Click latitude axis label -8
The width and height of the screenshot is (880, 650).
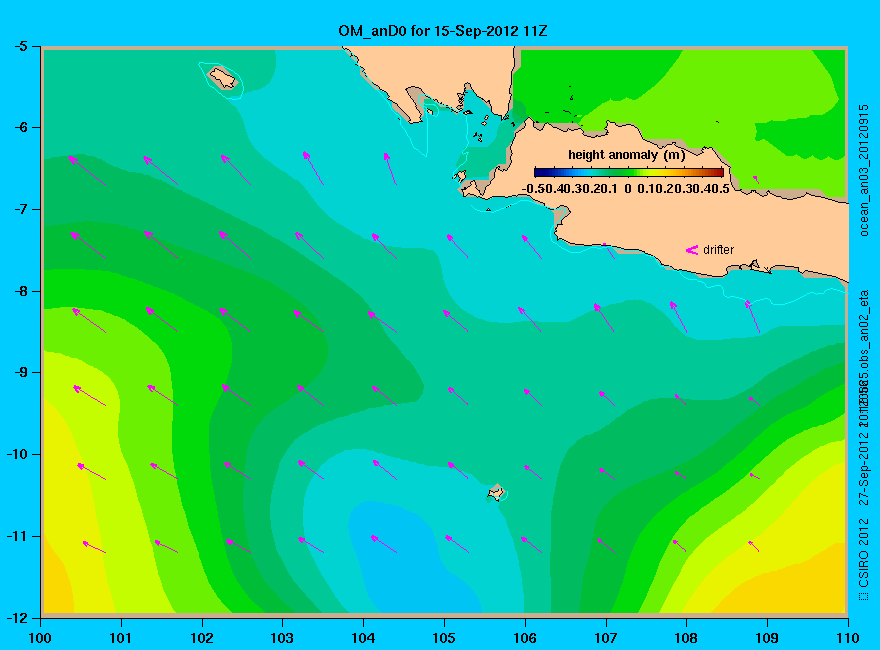coord(20,291)
